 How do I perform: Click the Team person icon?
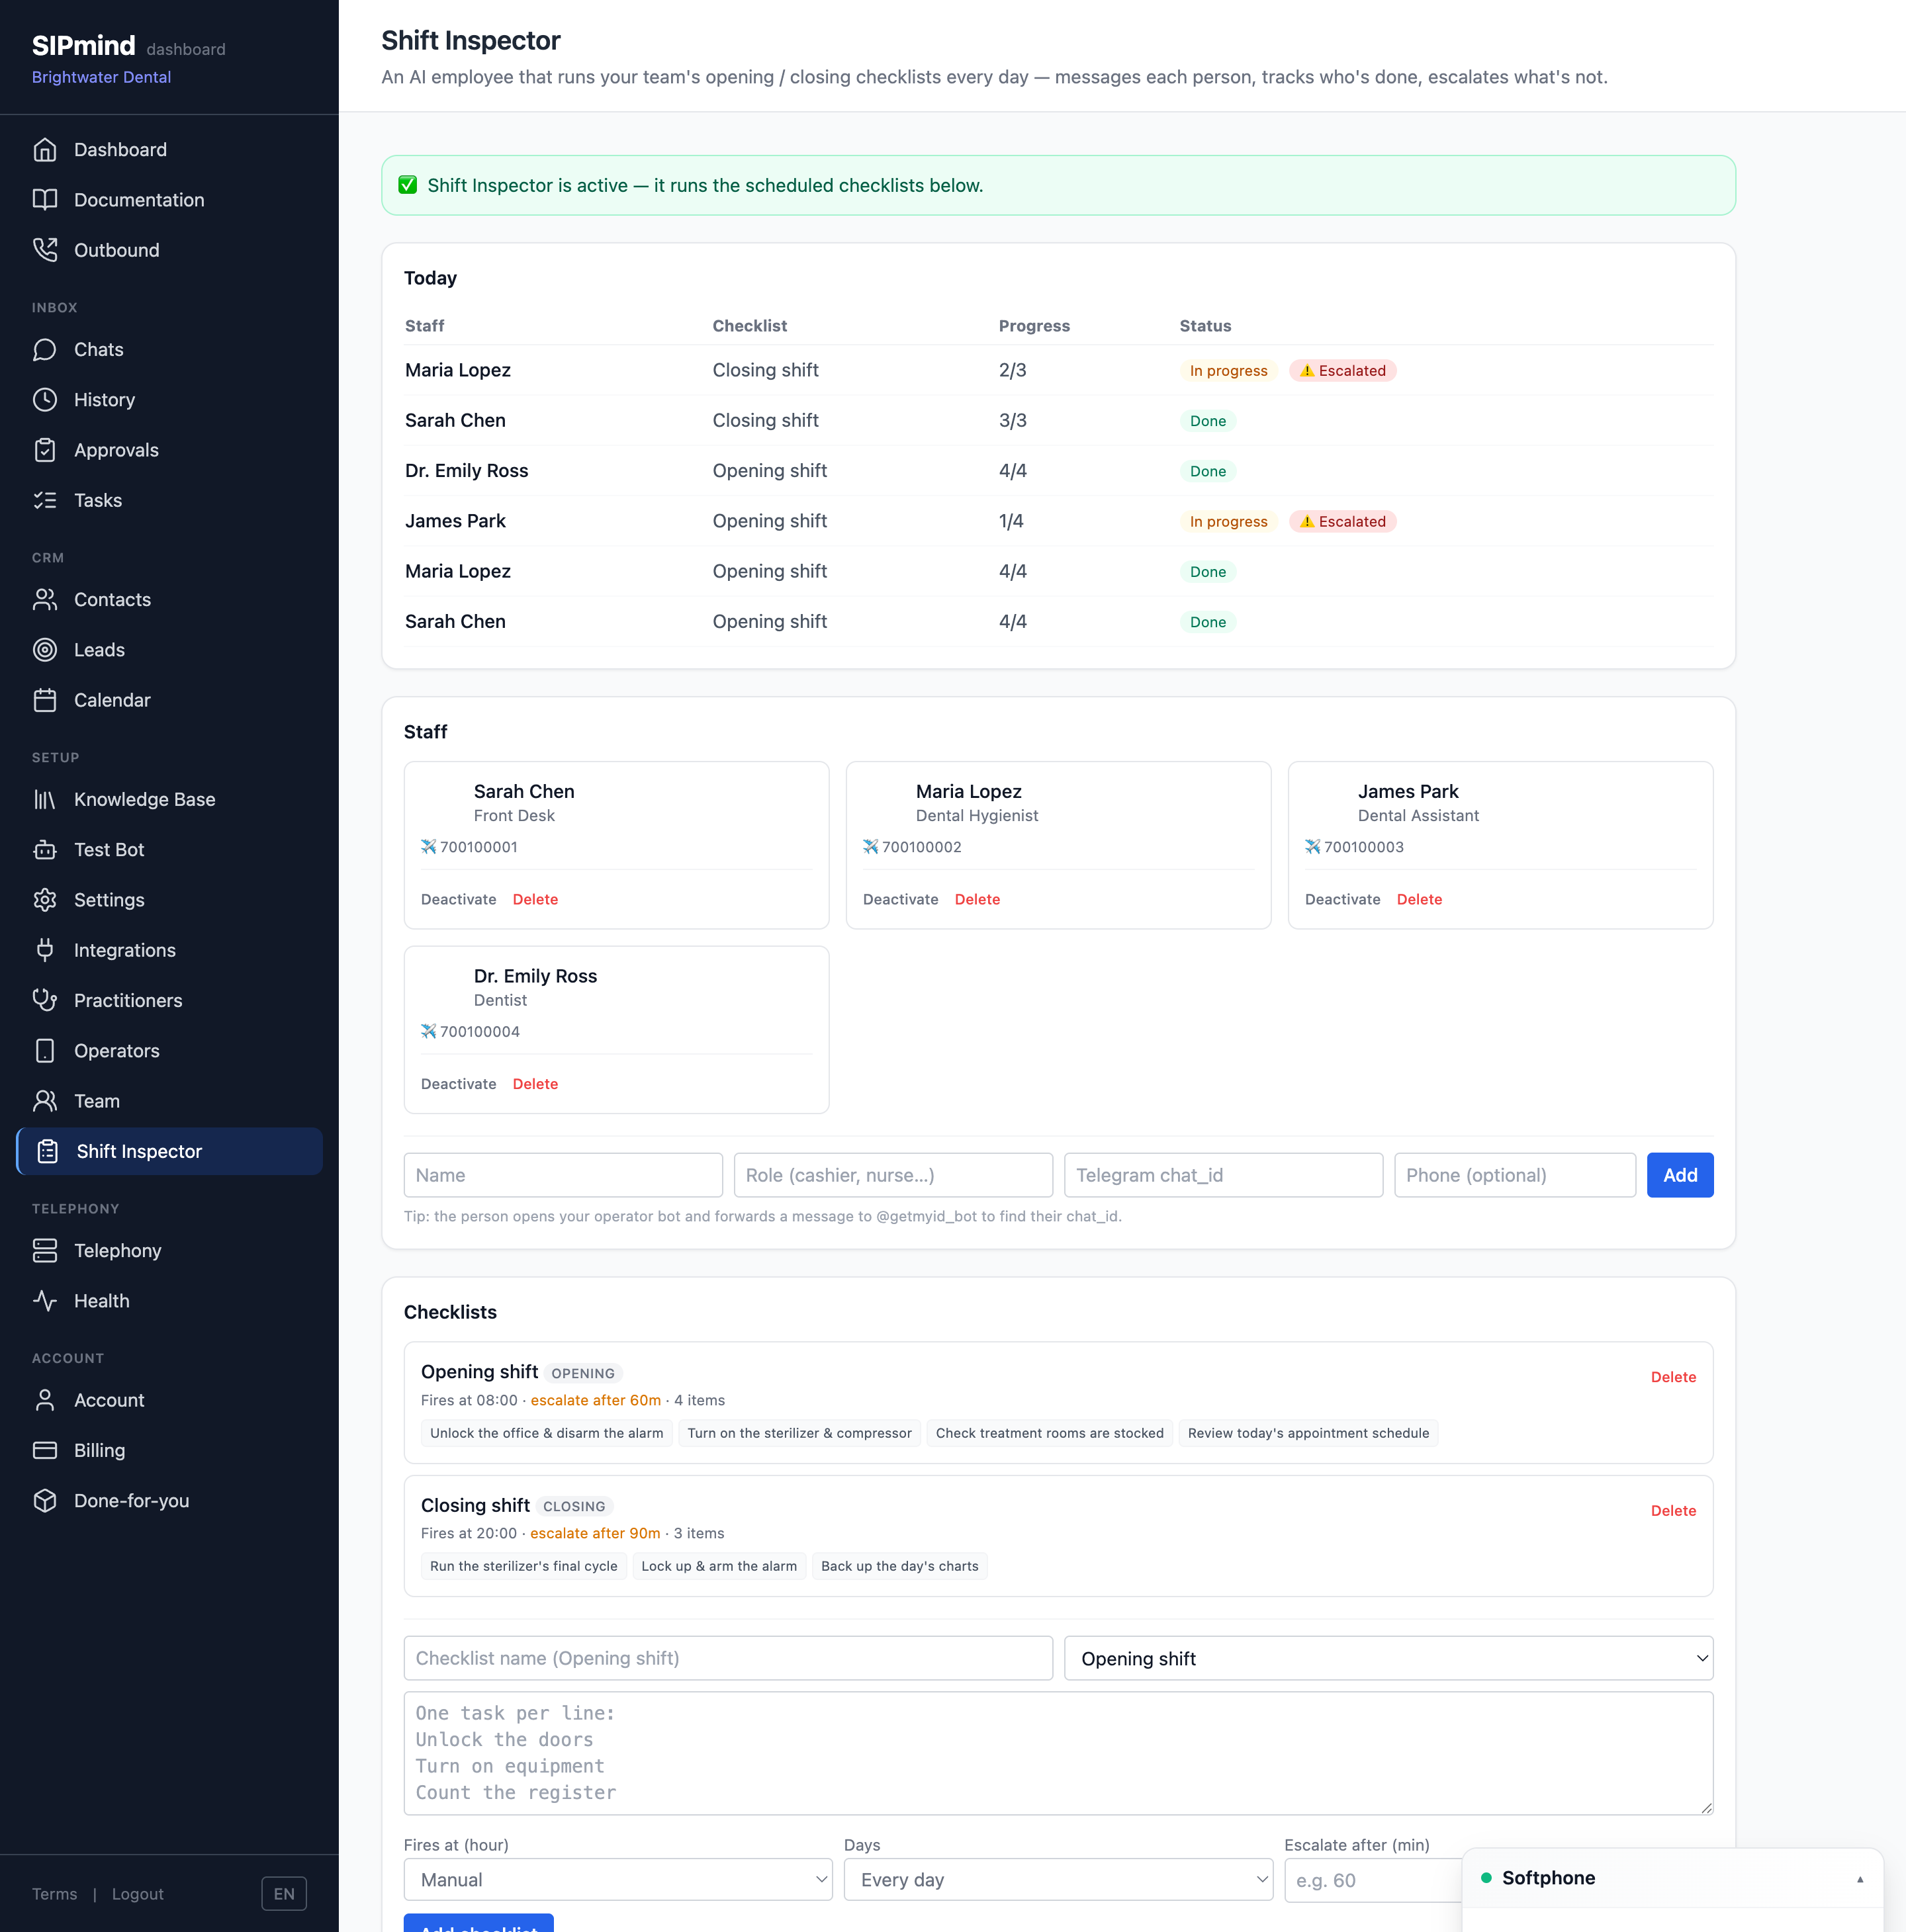click(45, 1101)
